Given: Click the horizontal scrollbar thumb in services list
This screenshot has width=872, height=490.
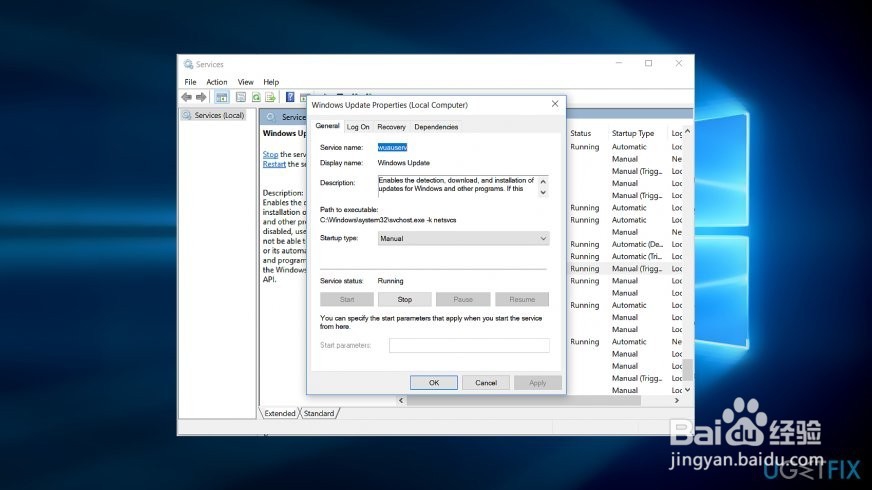Looking at the screenshot, I should pos(524,400).
